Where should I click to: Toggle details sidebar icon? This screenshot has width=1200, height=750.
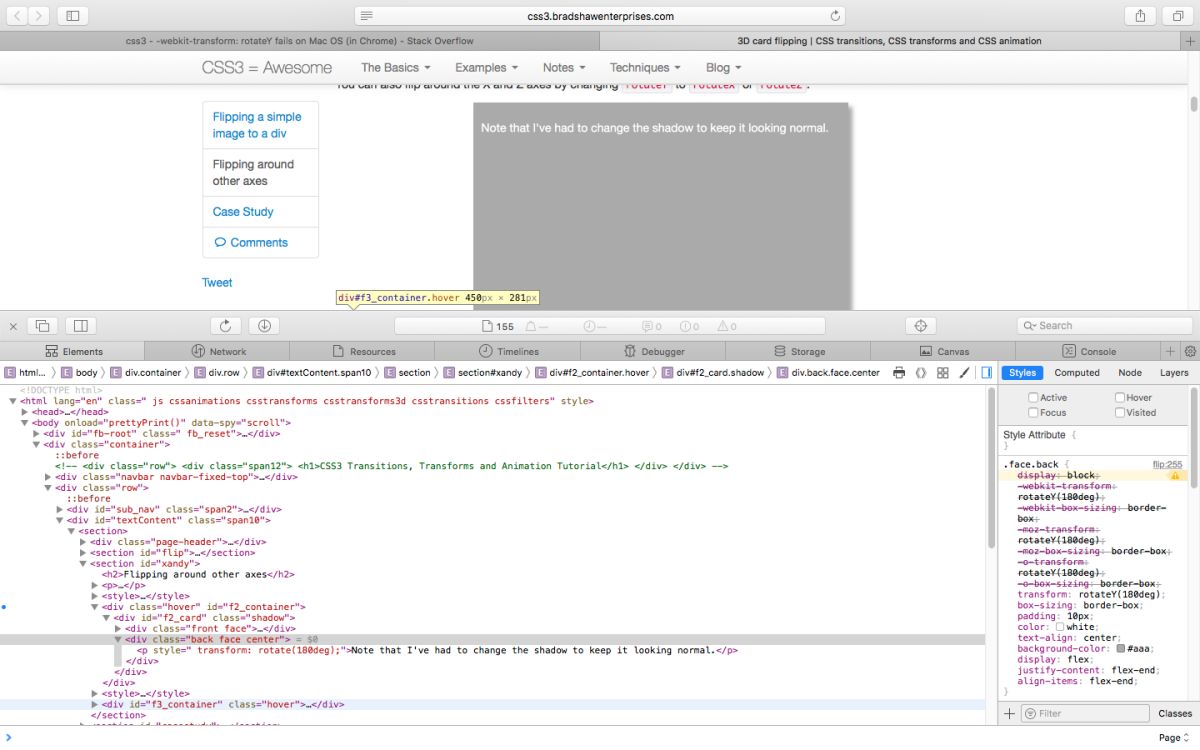[x=987, y=373]
